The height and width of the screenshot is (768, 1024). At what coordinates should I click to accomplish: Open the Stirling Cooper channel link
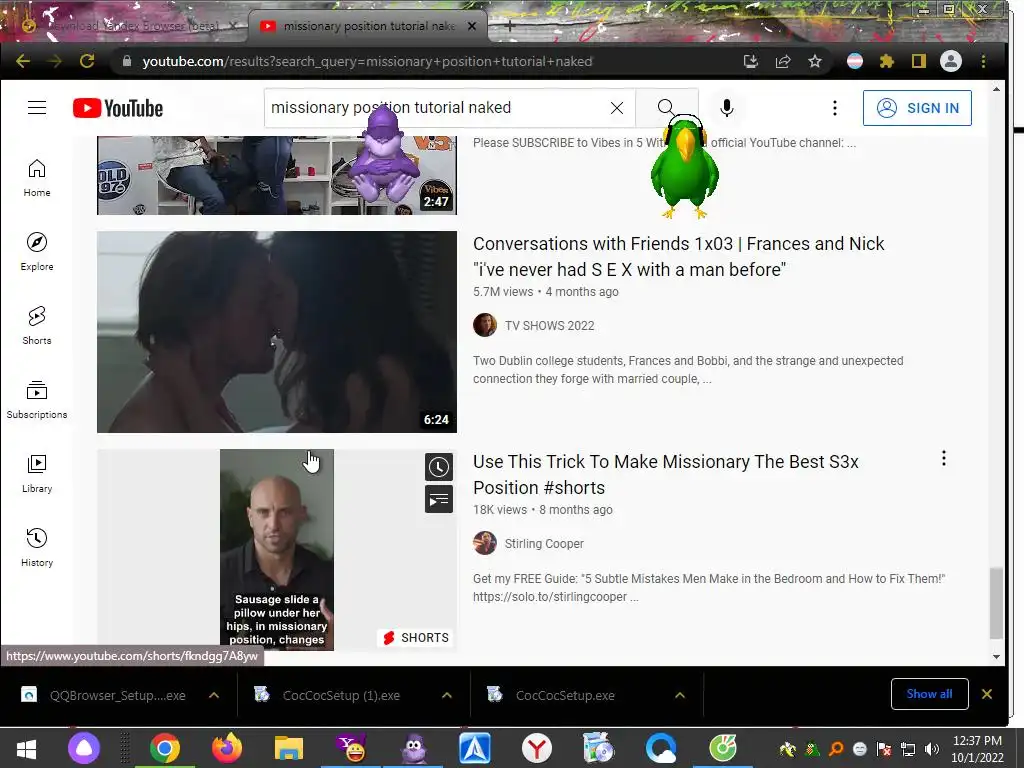click(544, 543)
